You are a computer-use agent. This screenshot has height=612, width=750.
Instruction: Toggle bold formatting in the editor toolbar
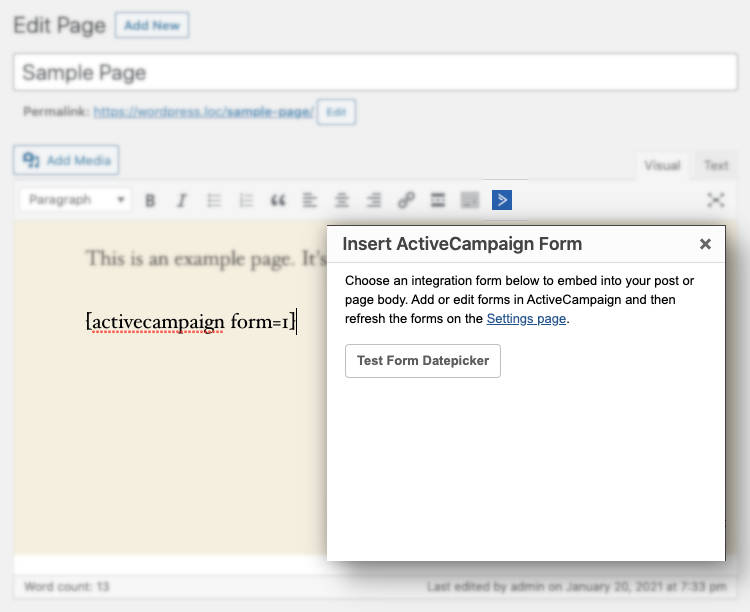150,200
